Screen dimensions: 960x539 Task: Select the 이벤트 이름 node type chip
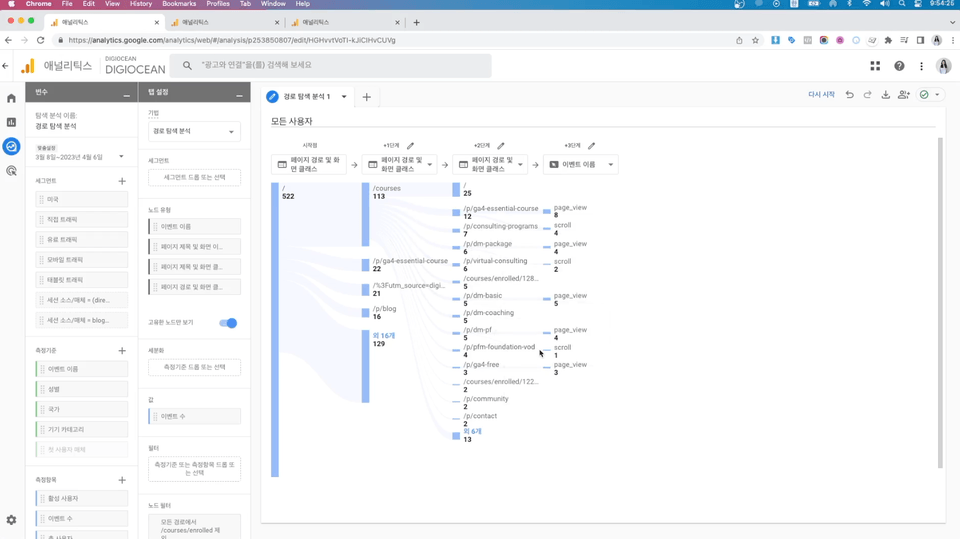194,227
